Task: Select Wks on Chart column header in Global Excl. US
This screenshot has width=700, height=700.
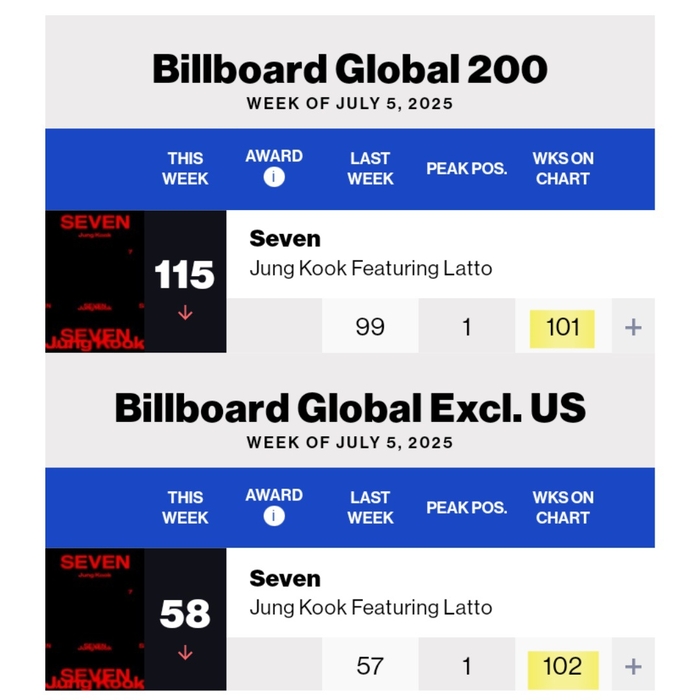Action: (562, 507)
